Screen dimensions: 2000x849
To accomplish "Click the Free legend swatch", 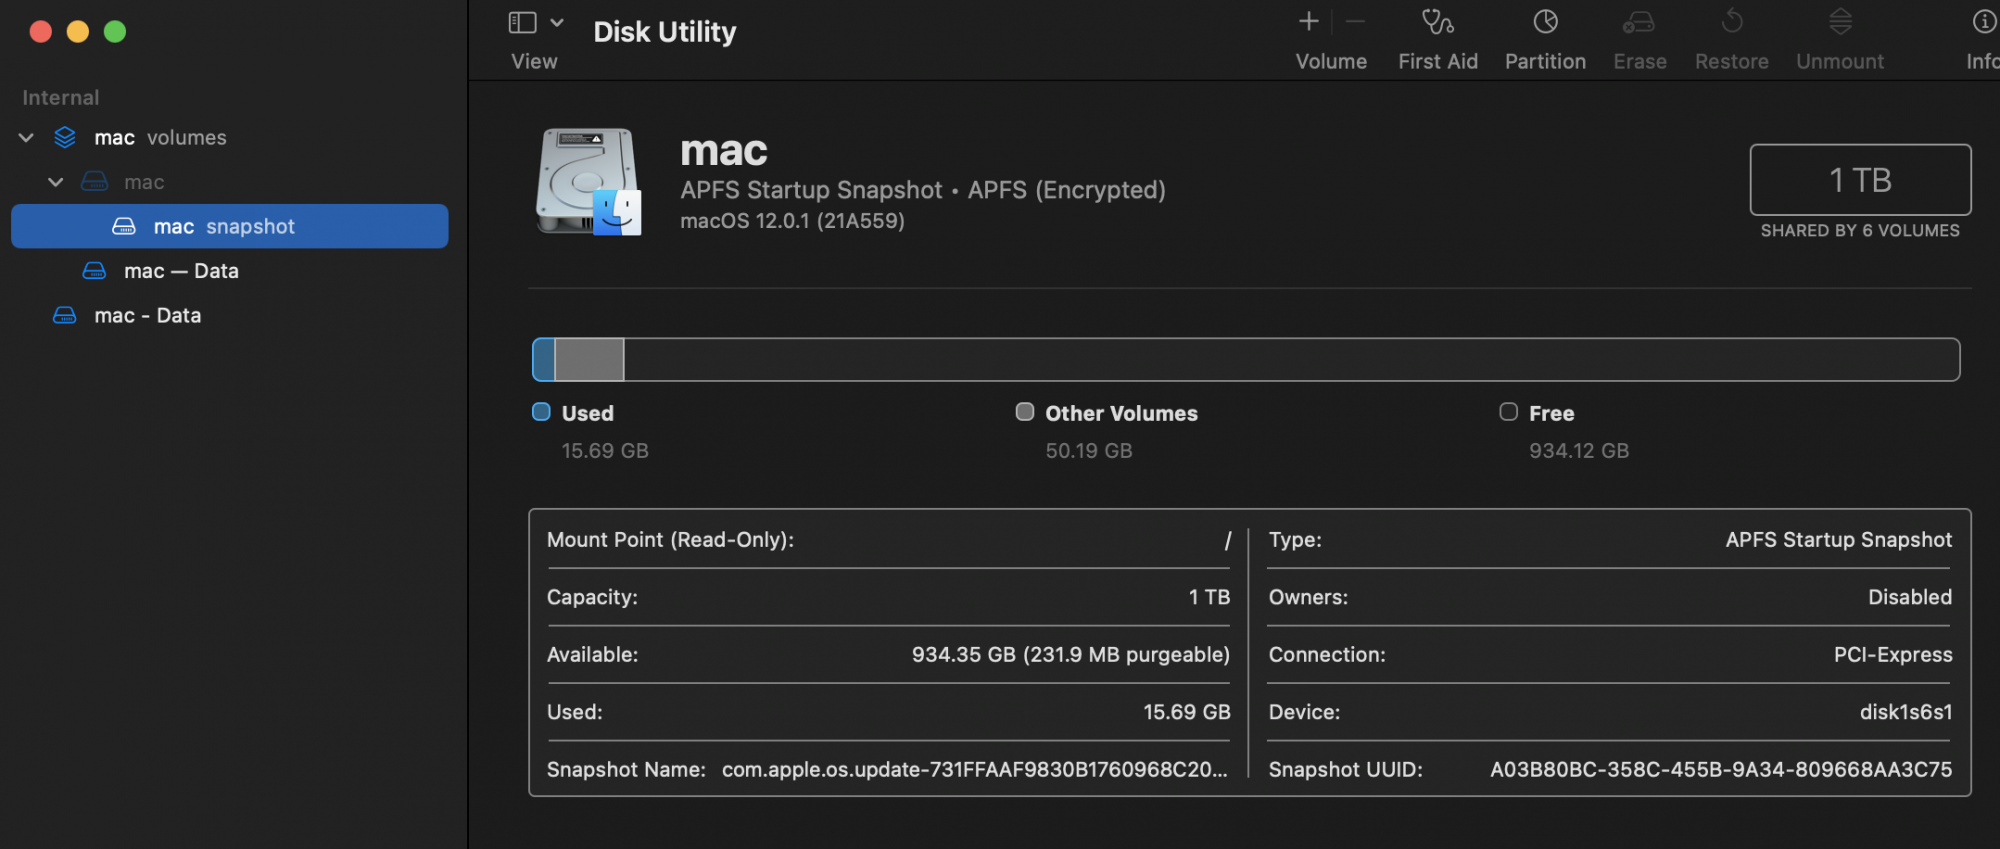I will (x=1509, y=412).
